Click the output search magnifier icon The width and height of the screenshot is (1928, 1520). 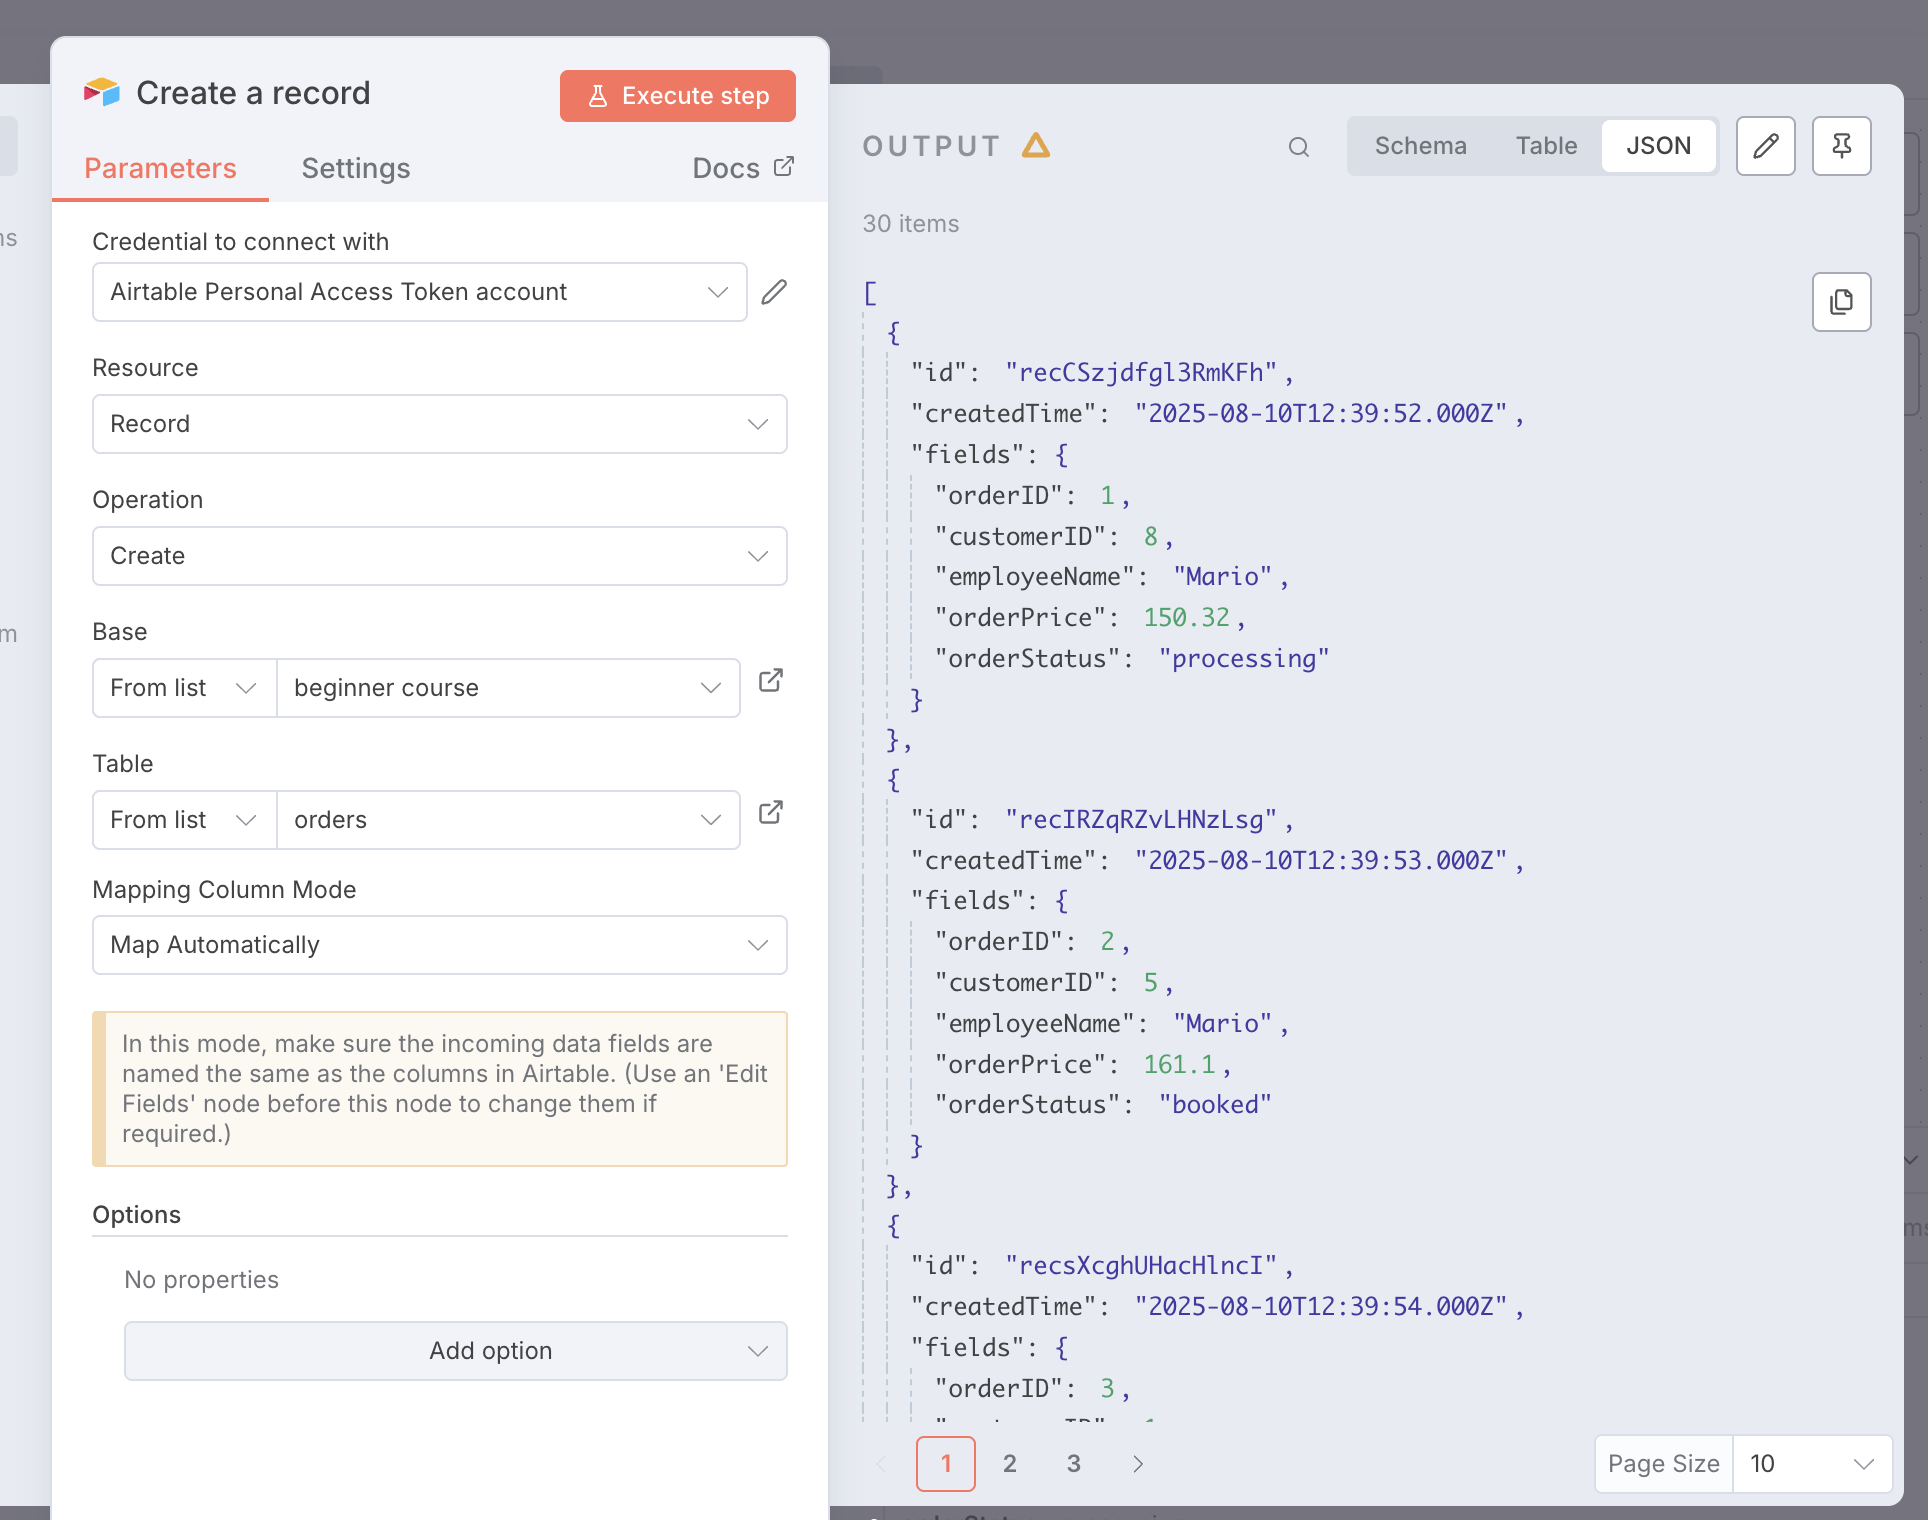(x=1299, y=147)
